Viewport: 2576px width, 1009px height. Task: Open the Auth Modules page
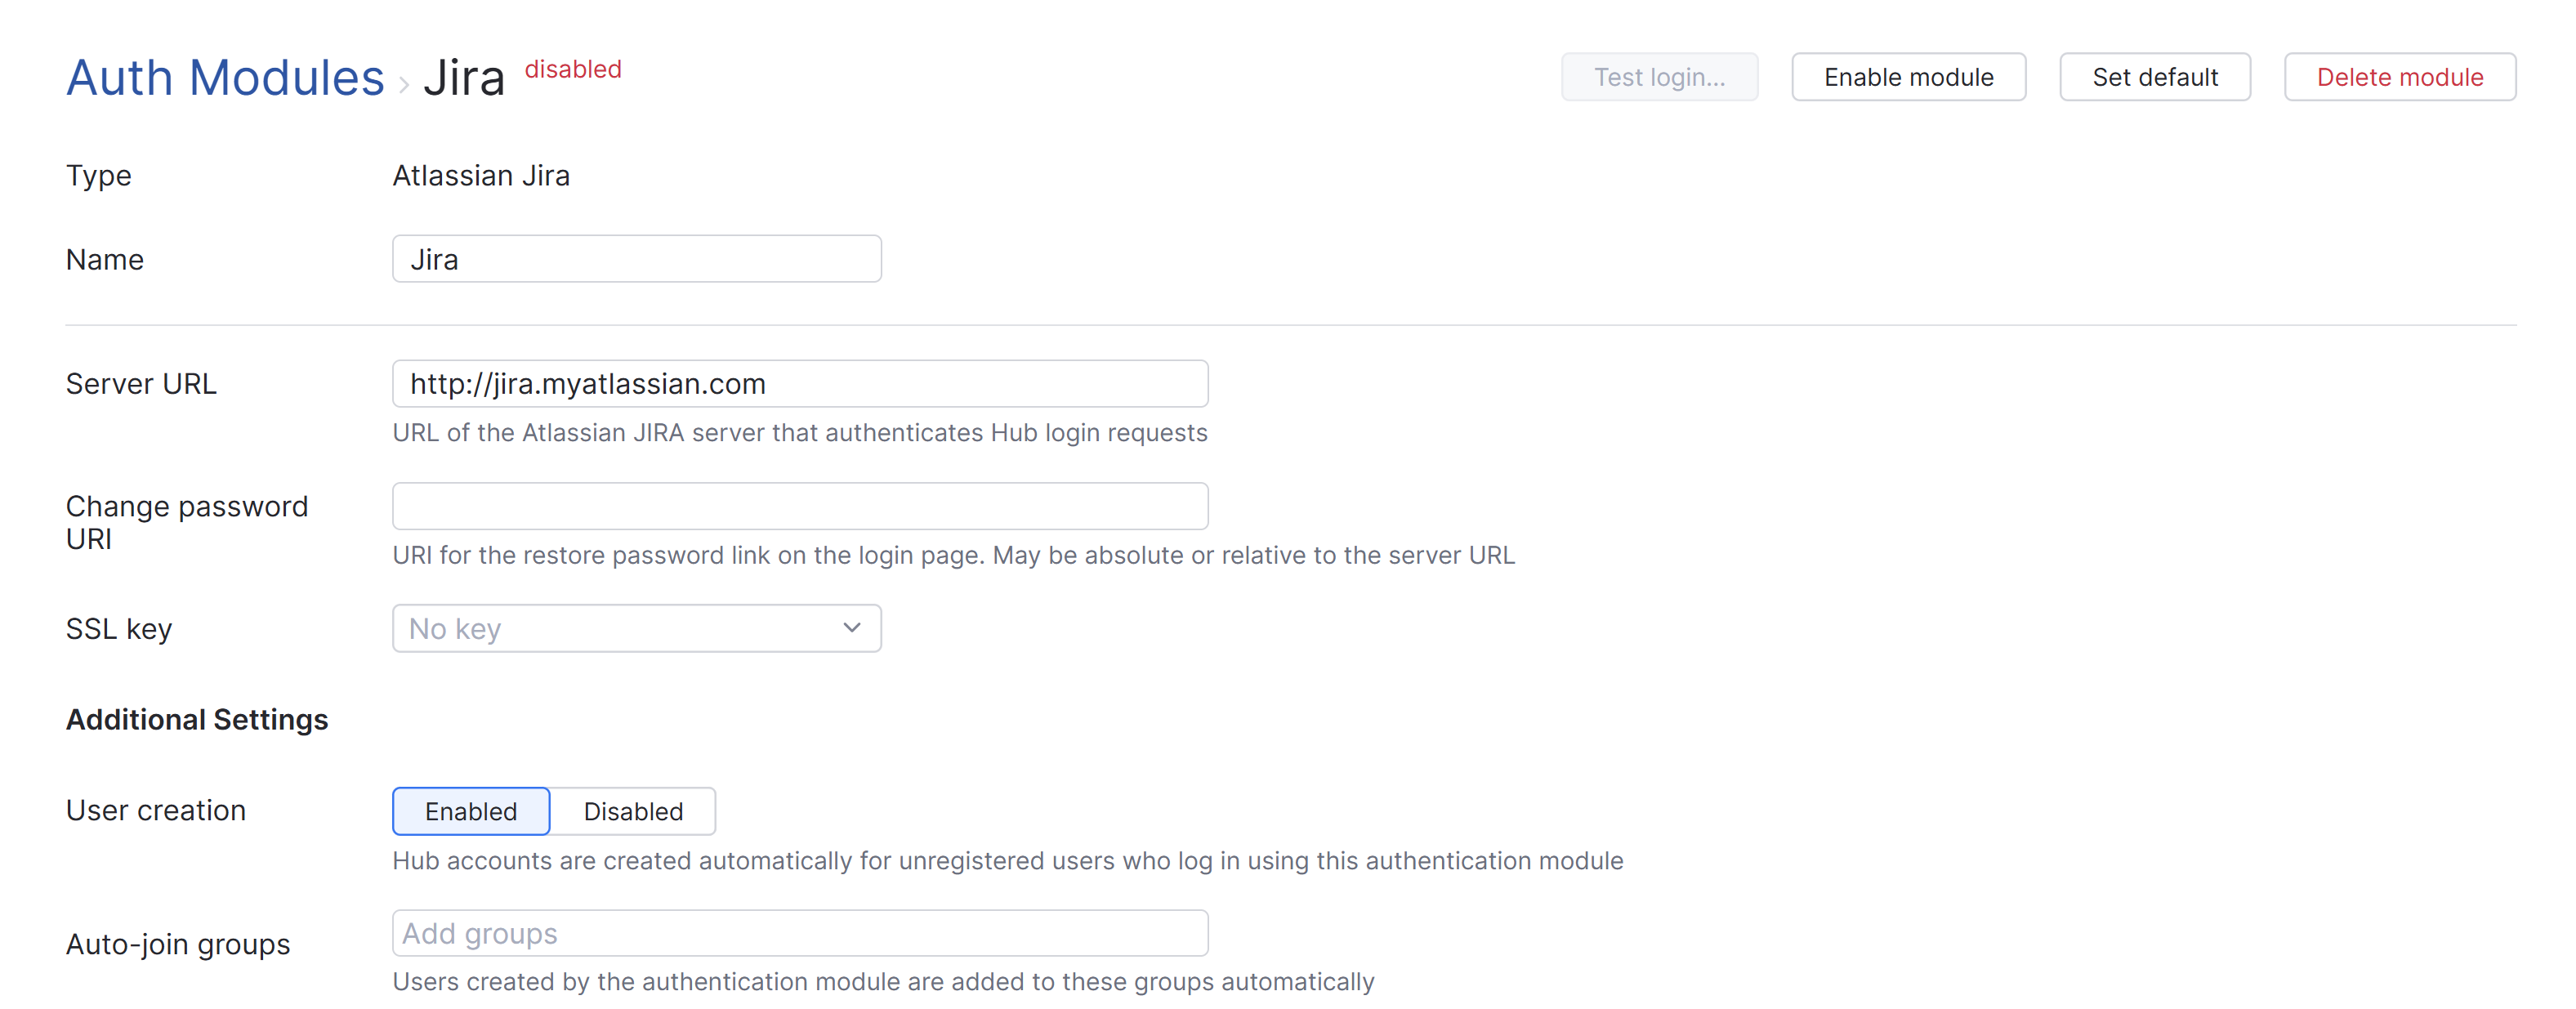[x=224, y=76]
